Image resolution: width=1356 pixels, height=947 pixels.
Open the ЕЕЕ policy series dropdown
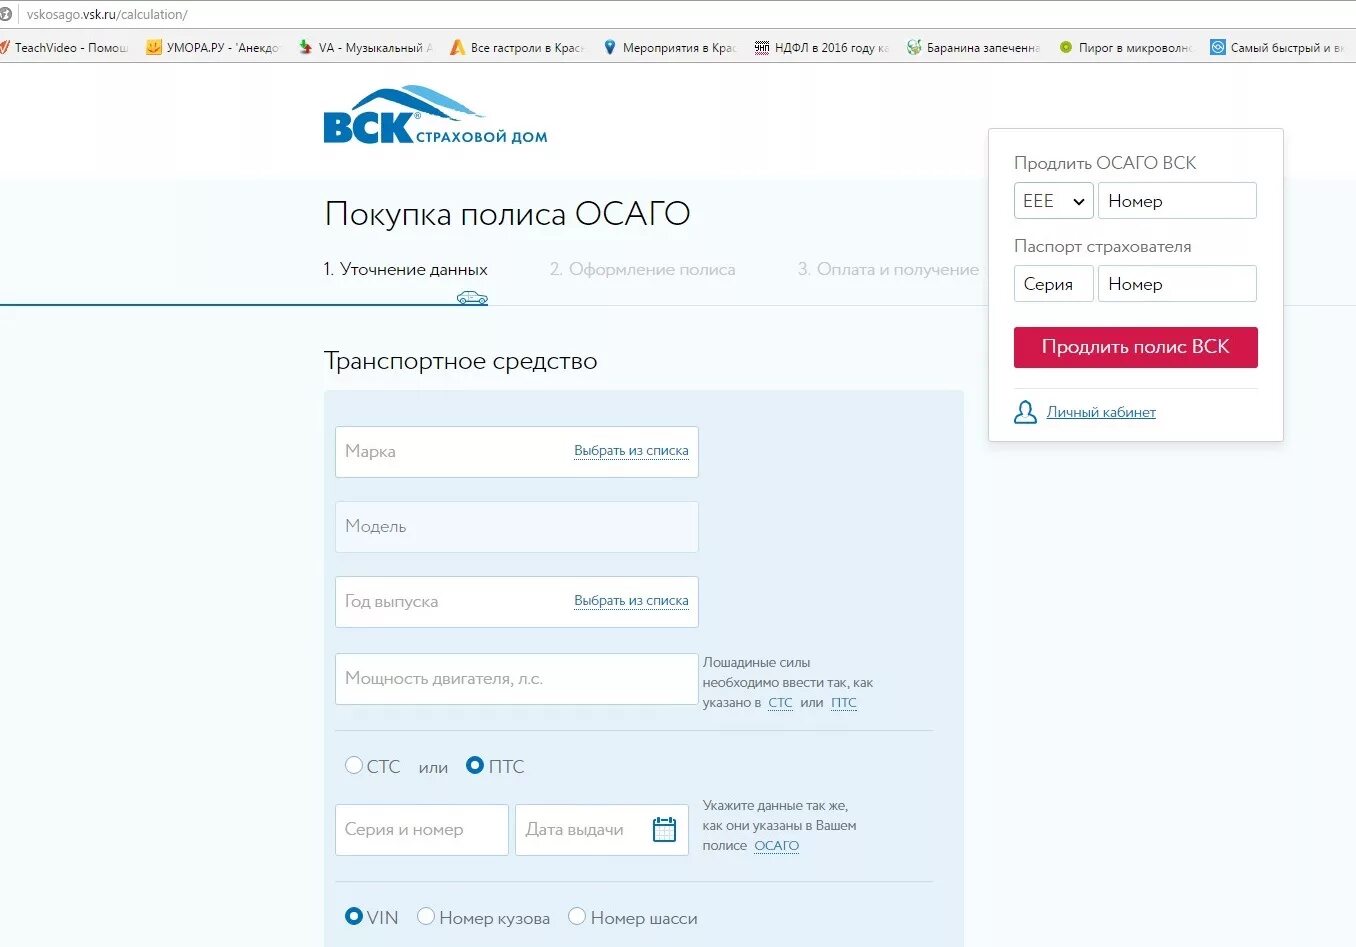point(1053,201)
